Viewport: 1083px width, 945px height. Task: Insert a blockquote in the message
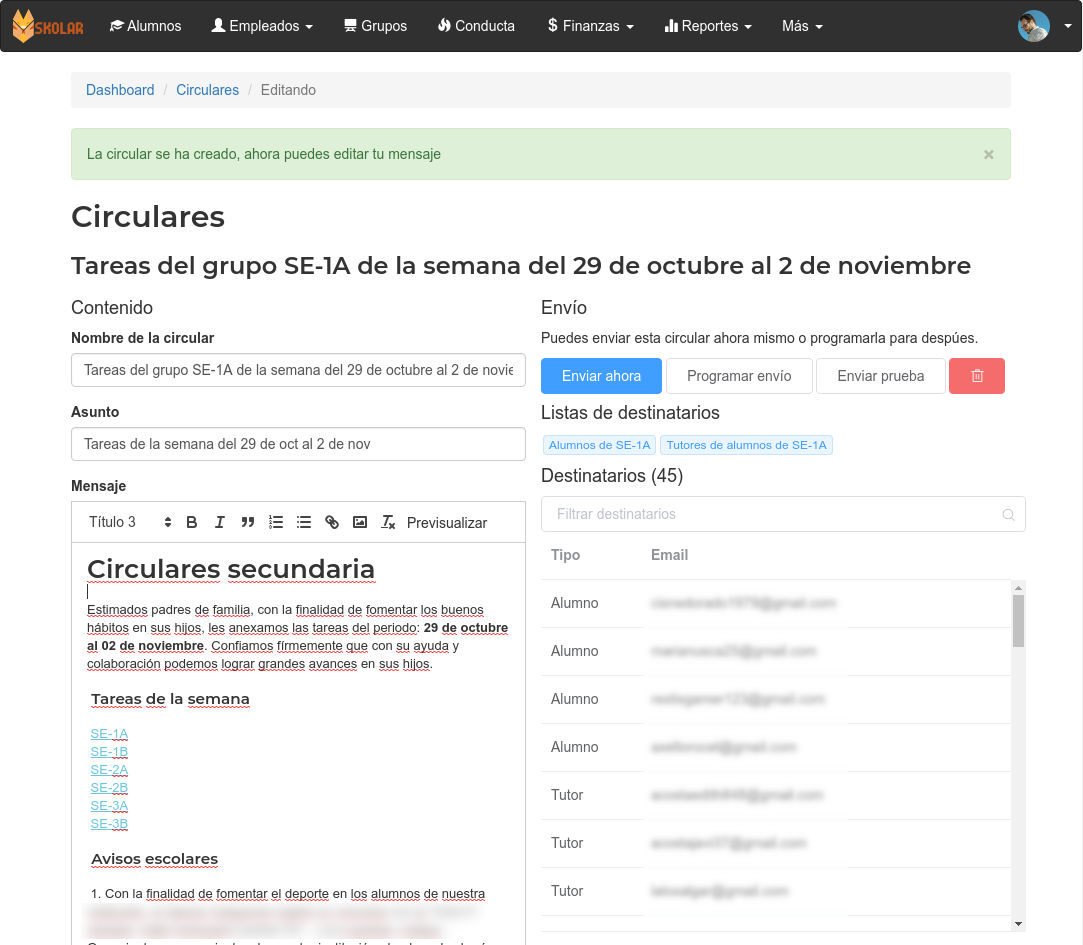click(x=248, y=522)
